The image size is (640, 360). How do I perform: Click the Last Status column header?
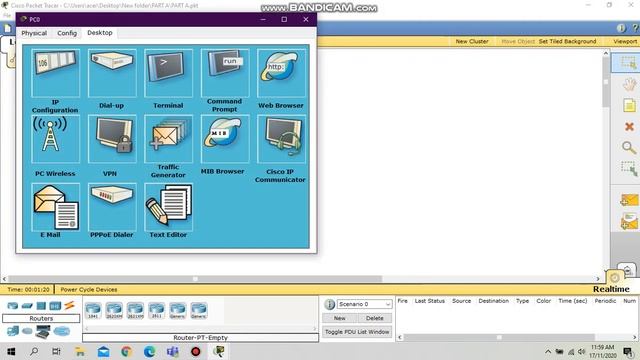429,301
